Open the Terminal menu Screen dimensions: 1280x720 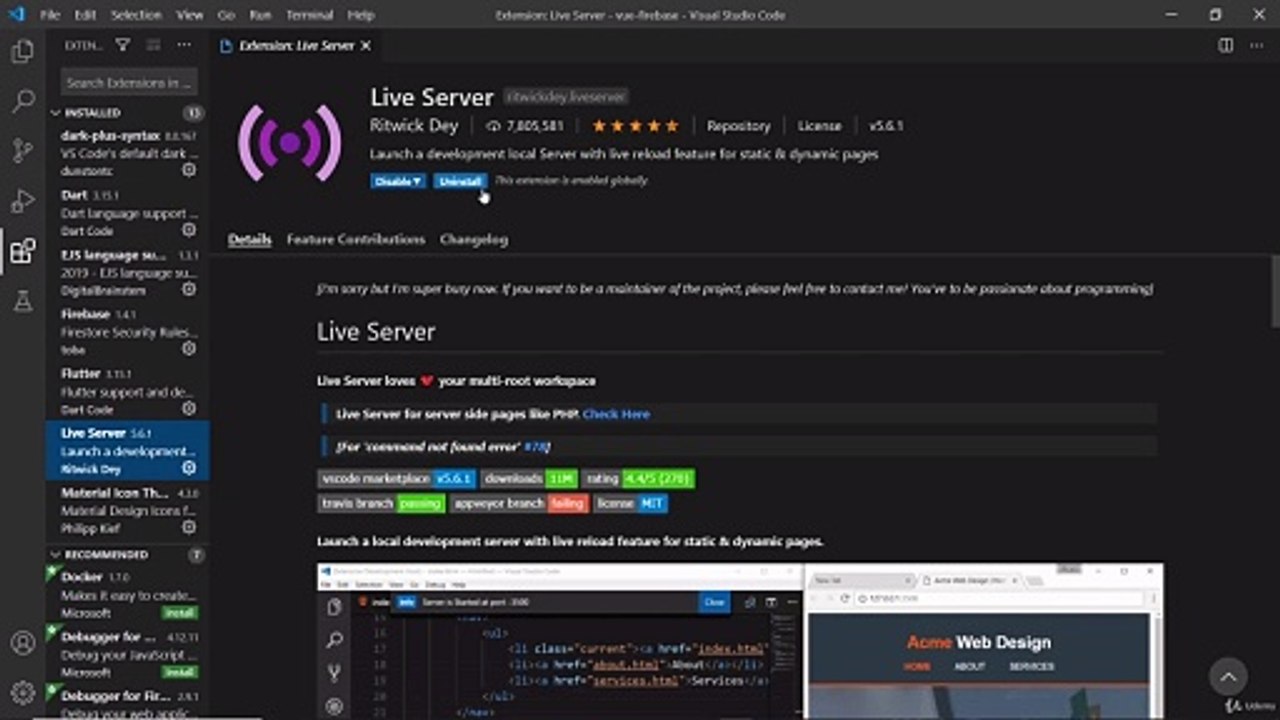(310, 15)
